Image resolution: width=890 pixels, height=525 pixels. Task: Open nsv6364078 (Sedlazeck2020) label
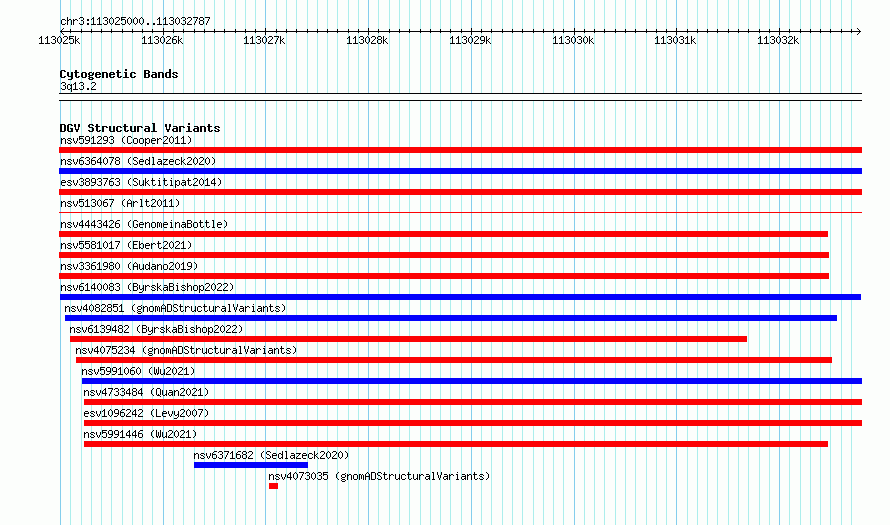click(138, 161)
